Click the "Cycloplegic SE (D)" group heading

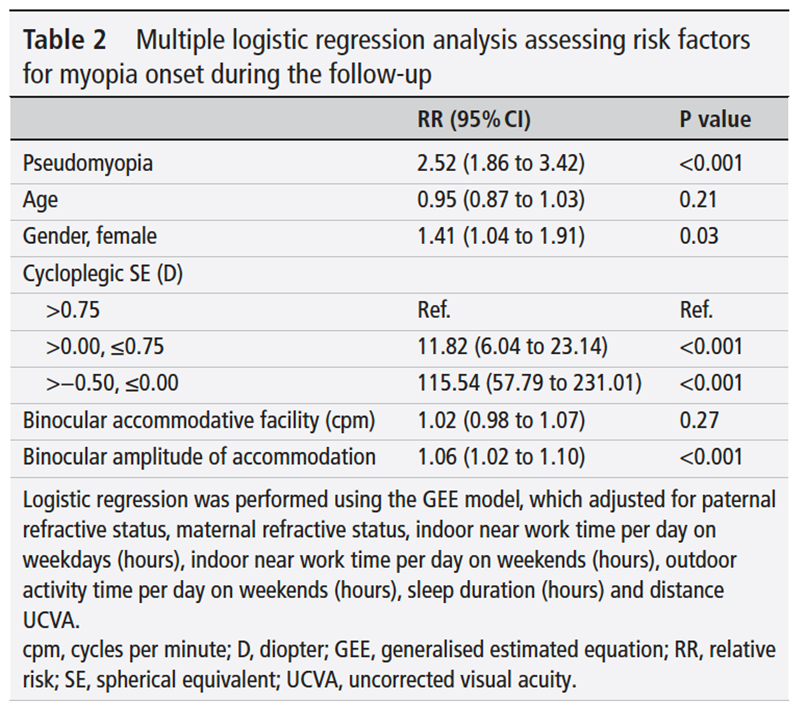pyautogui.click(x=105, y=273)
